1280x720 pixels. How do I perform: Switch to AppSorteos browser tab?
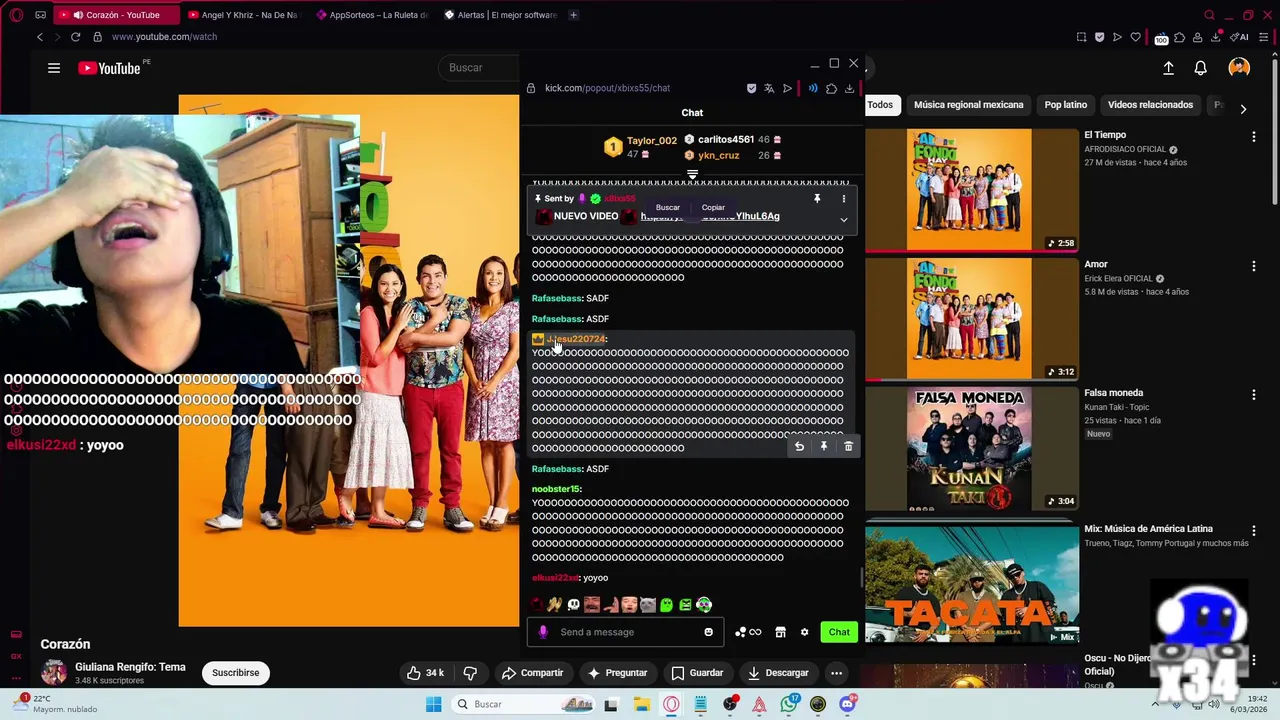(372, 15)
